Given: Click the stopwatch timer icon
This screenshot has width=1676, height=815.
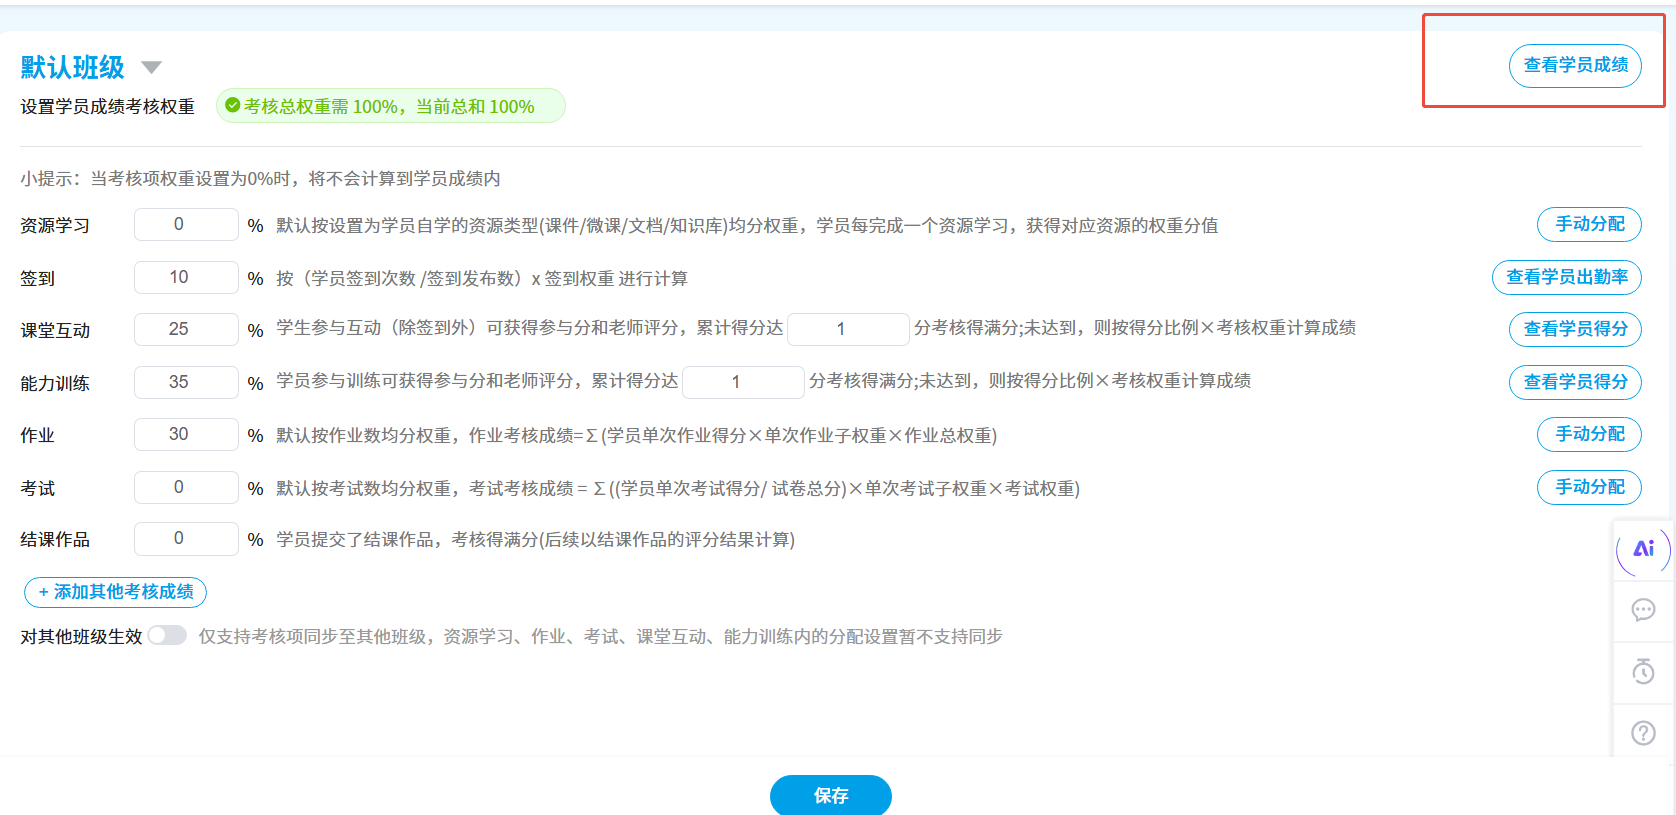Looking at the screenshot, I should click(x=1643, y=671).
